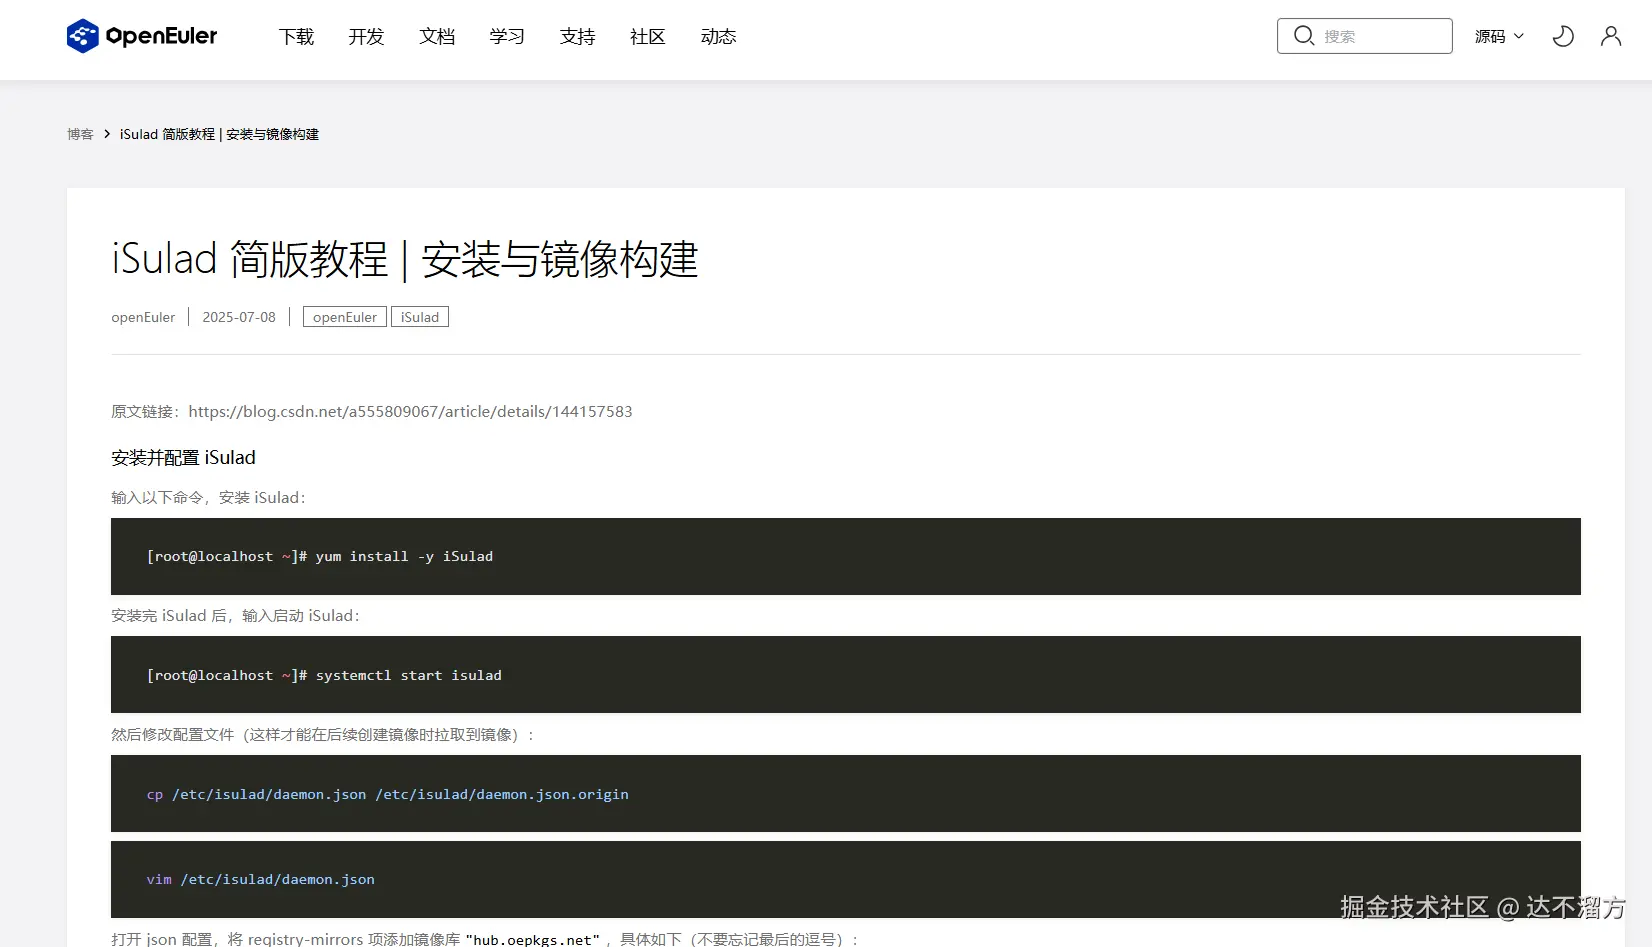Image resolution: width=1652 pixels, height=947 pixels.
Task: Open the CSDN original article link
Action: point(410,411)
